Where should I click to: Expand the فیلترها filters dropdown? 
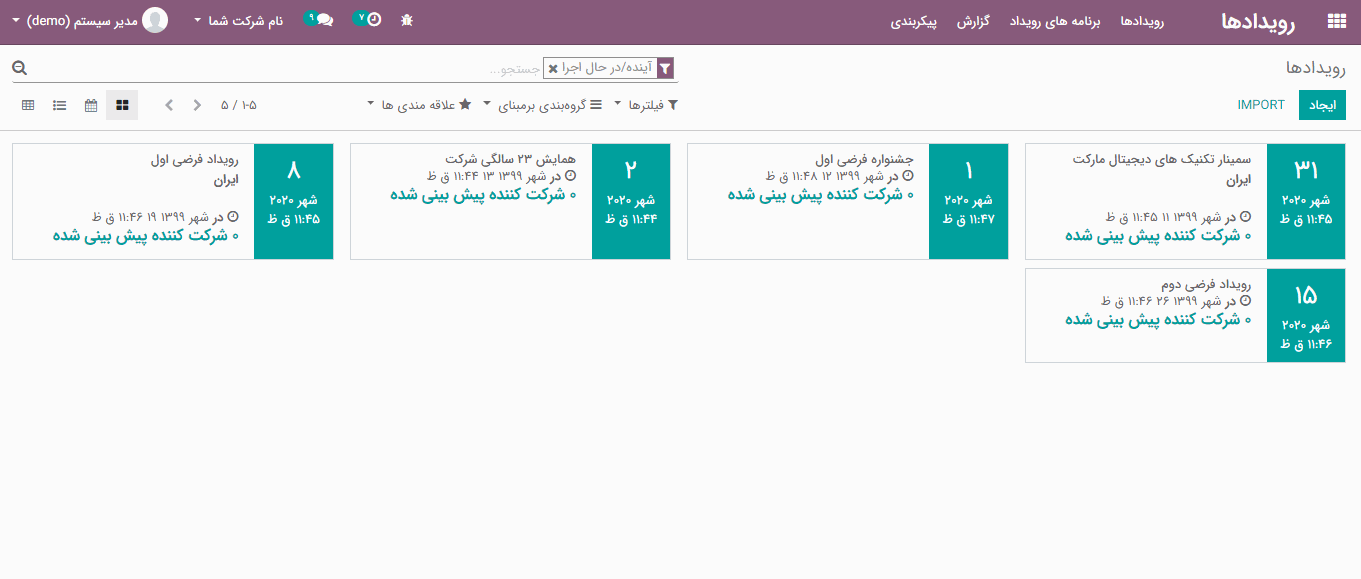pos(645,105)
